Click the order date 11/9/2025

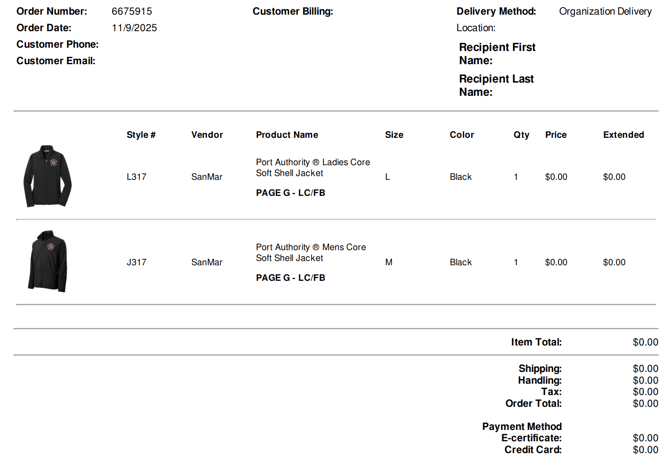point(134,27)
